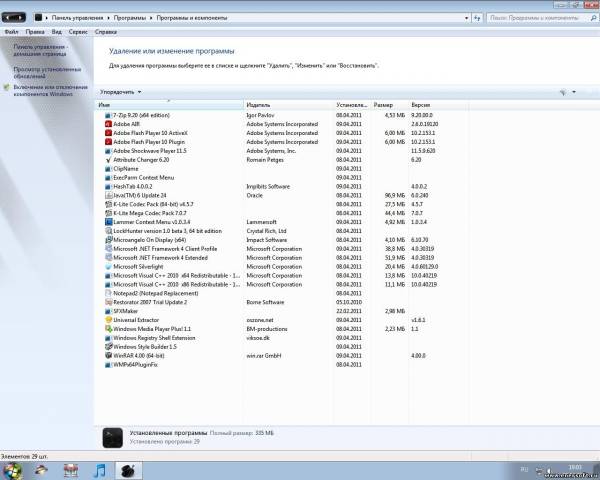Click the ClipName entry icon
600x480 pixels.
108,168
